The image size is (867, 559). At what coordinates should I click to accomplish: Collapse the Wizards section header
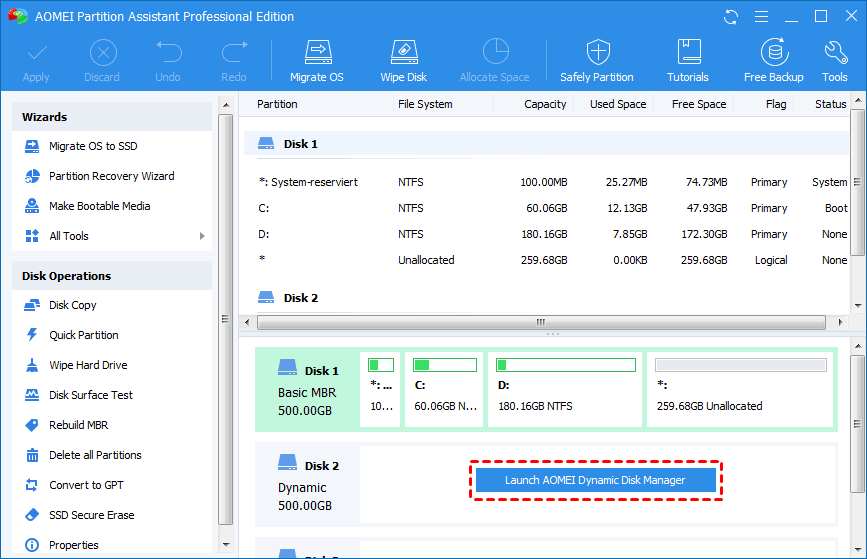pyautogui.click(x=112, y=117)
